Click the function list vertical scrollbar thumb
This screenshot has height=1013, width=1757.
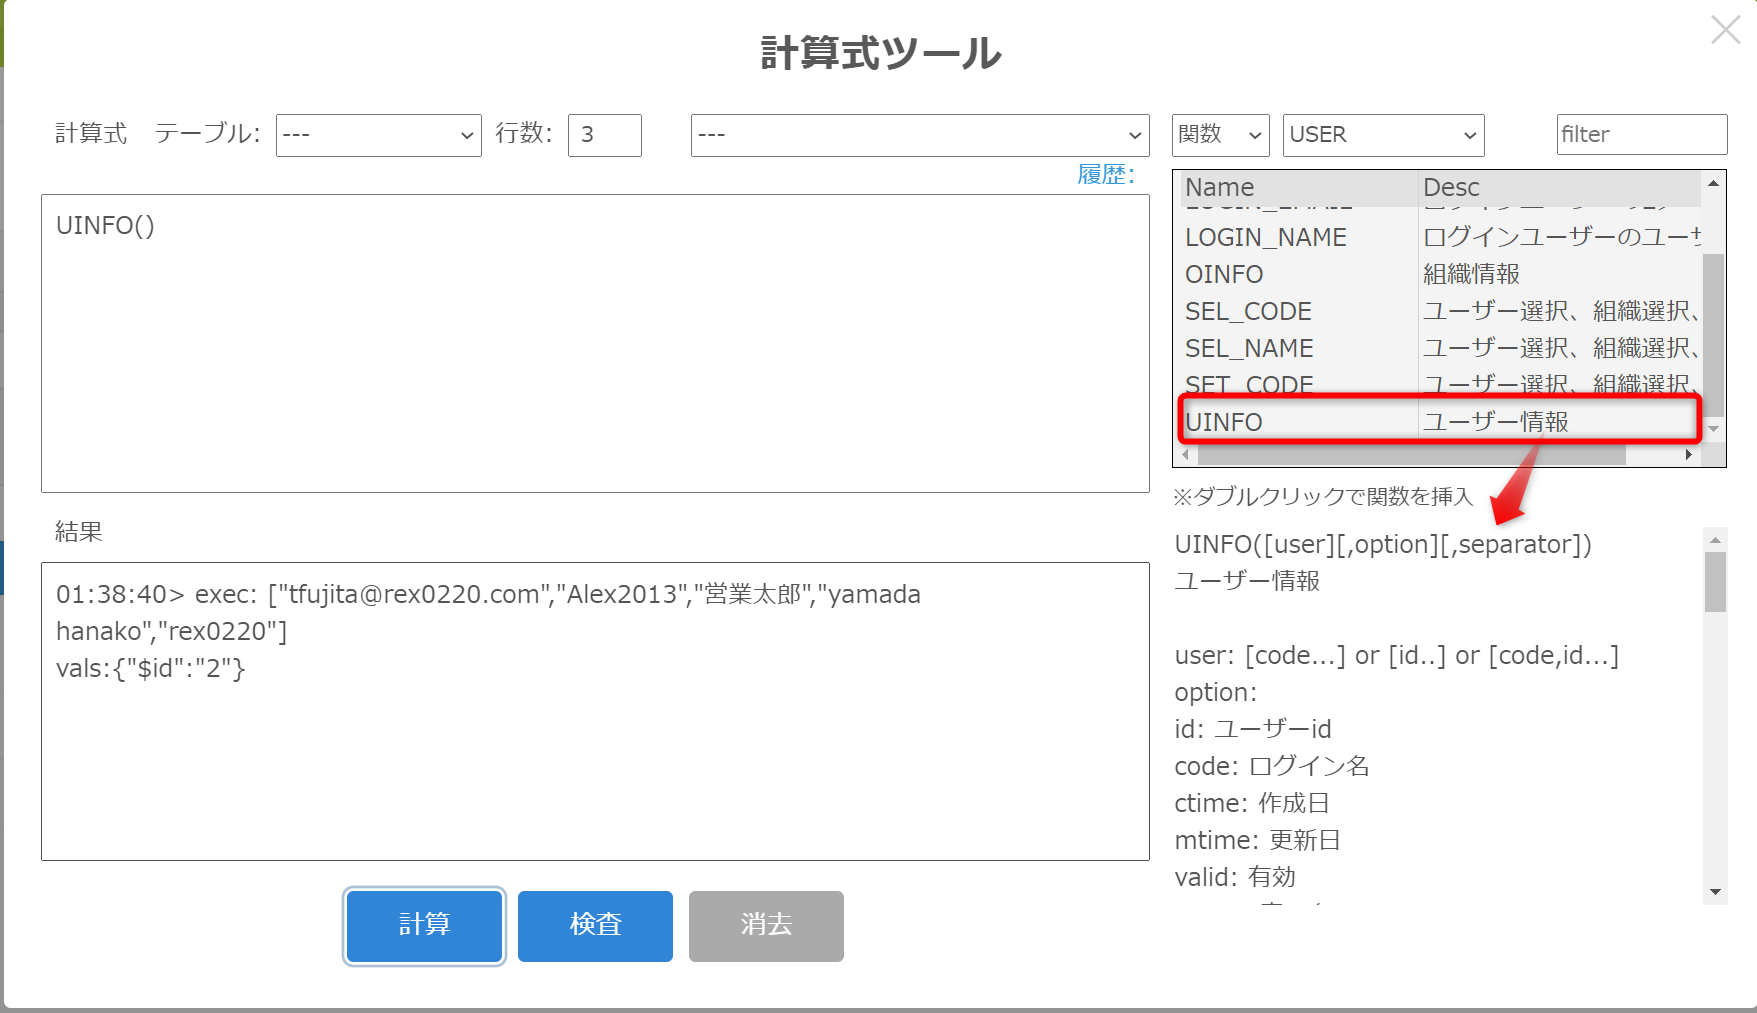pos(1713,334)
